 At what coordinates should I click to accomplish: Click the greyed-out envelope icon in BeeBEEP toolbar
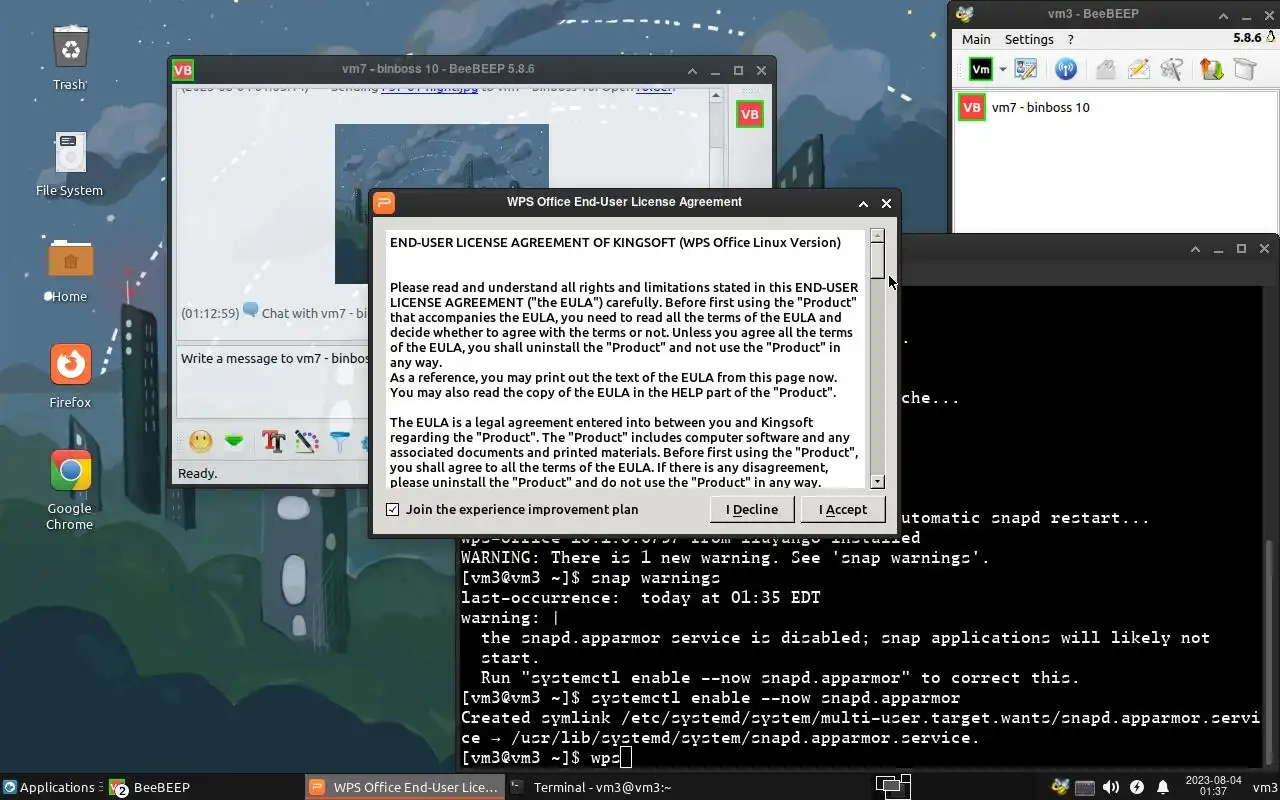pos(1105,69)
